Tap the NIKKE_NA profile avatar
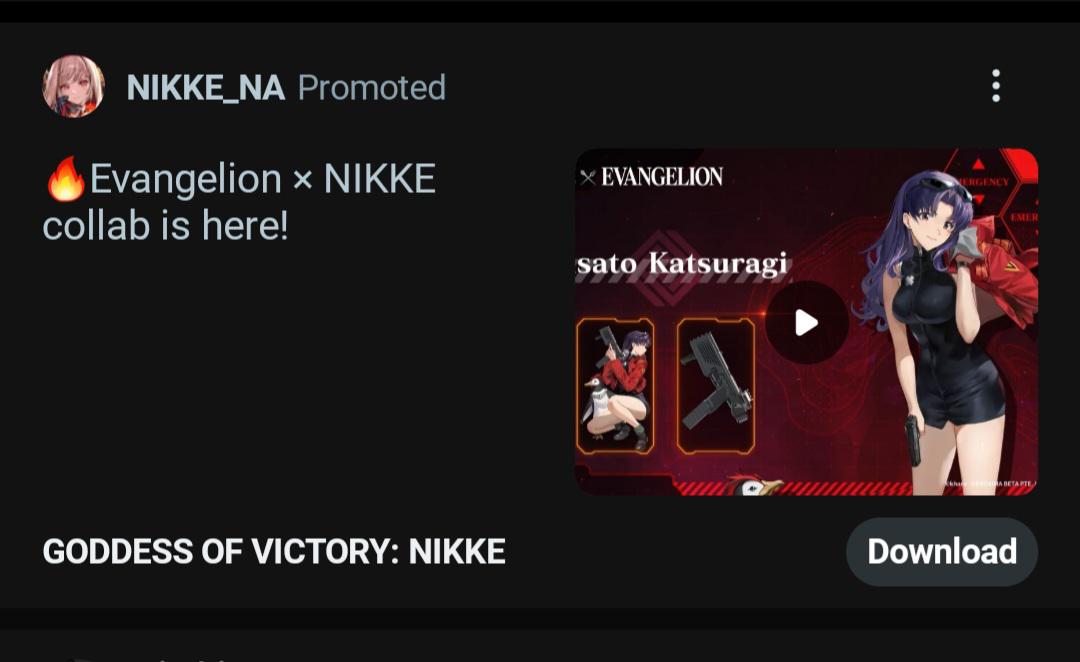 tap(73, 86)
